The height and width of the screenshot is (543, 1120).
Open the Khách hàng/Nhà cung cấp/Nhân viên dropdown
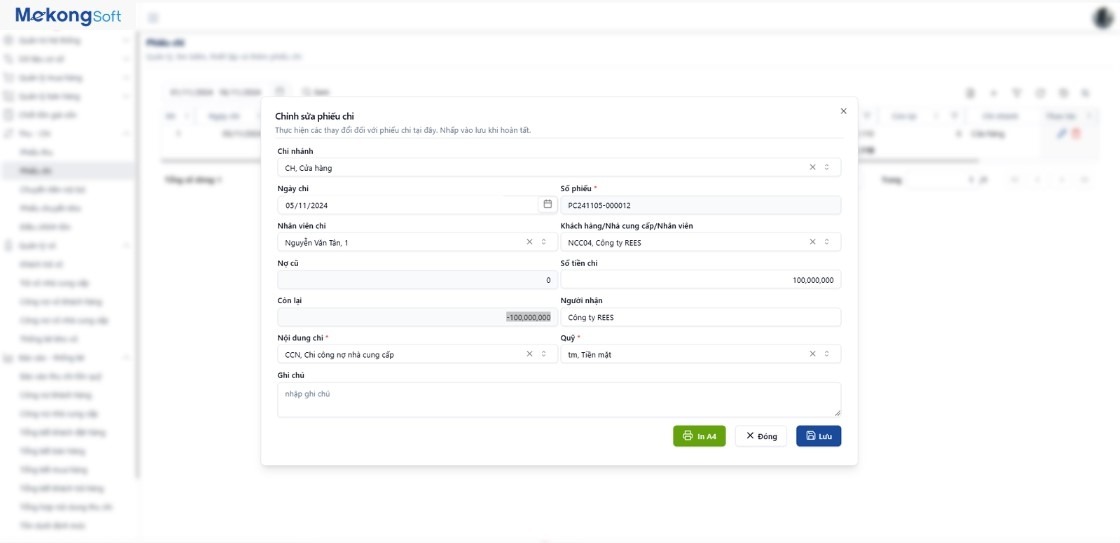[x=827, y=242]
